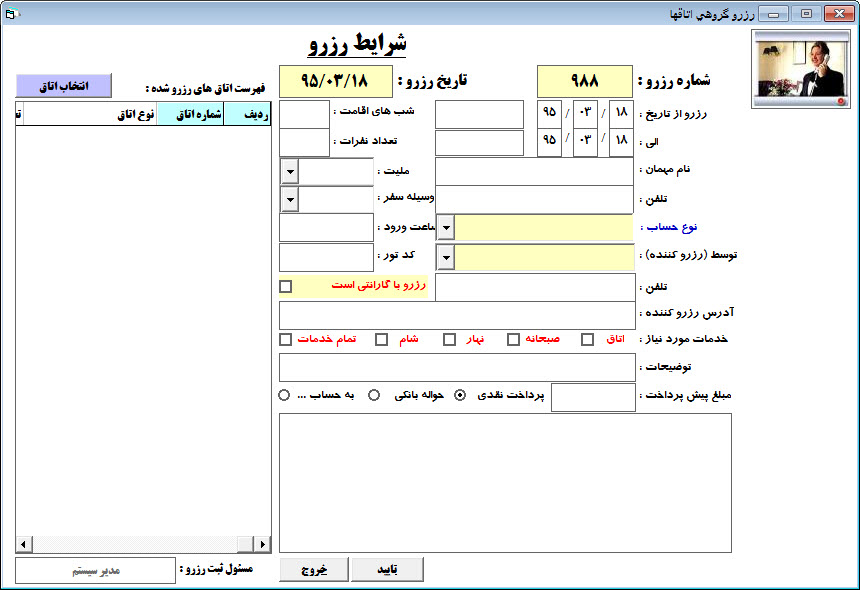Expand the 'وسیله سفر' dropdown list

click(x=290, y=200)
